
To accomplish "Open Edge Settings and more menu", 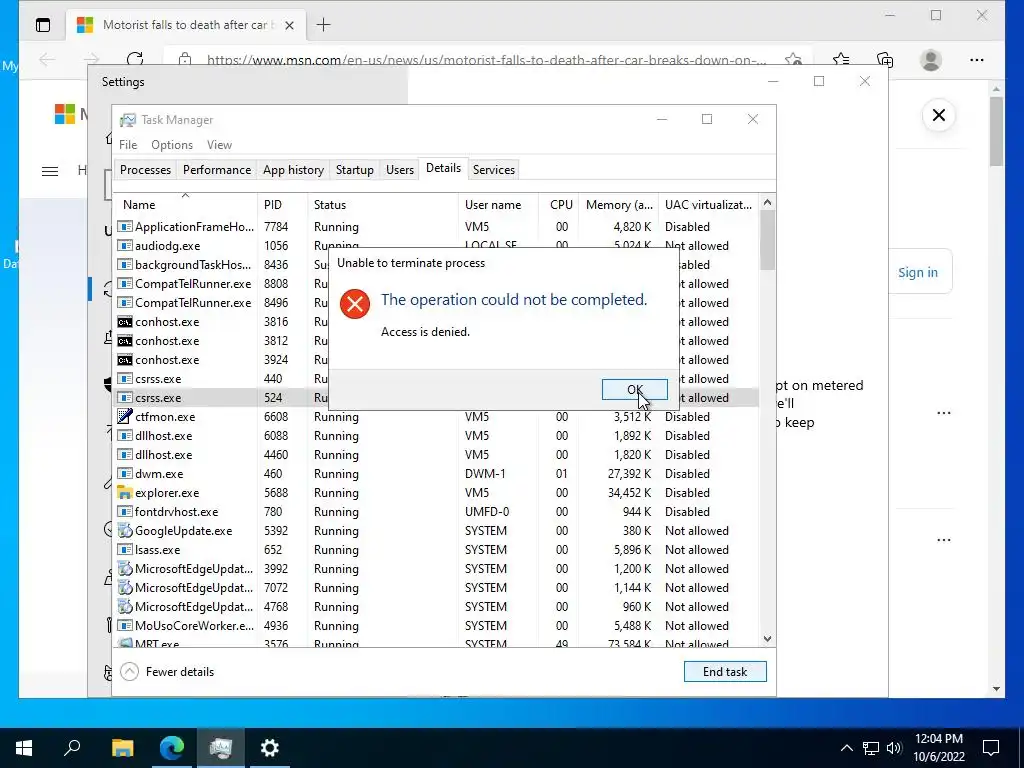I will click(x=976, y=59).
